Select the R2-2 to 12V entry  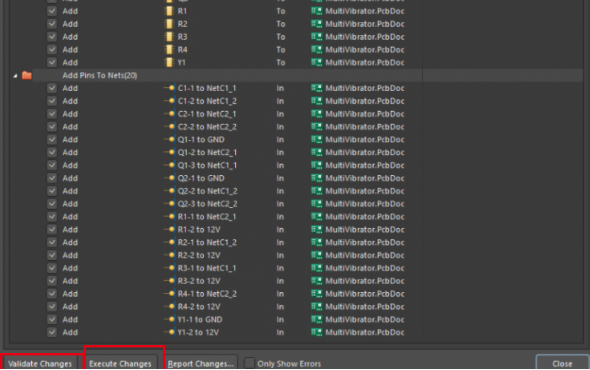(199, 255)
